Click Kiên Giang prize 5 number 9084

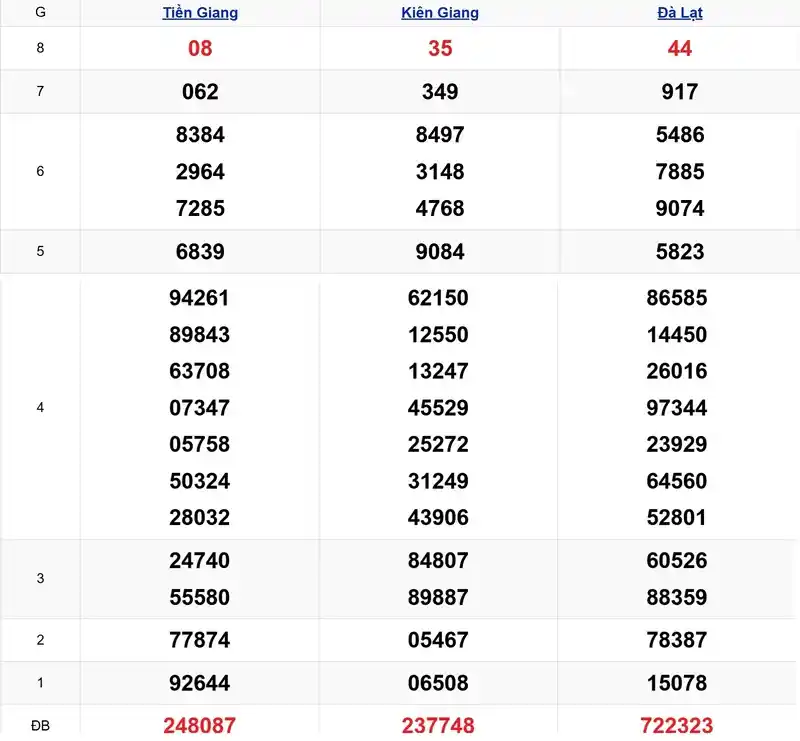coord(440,252)
